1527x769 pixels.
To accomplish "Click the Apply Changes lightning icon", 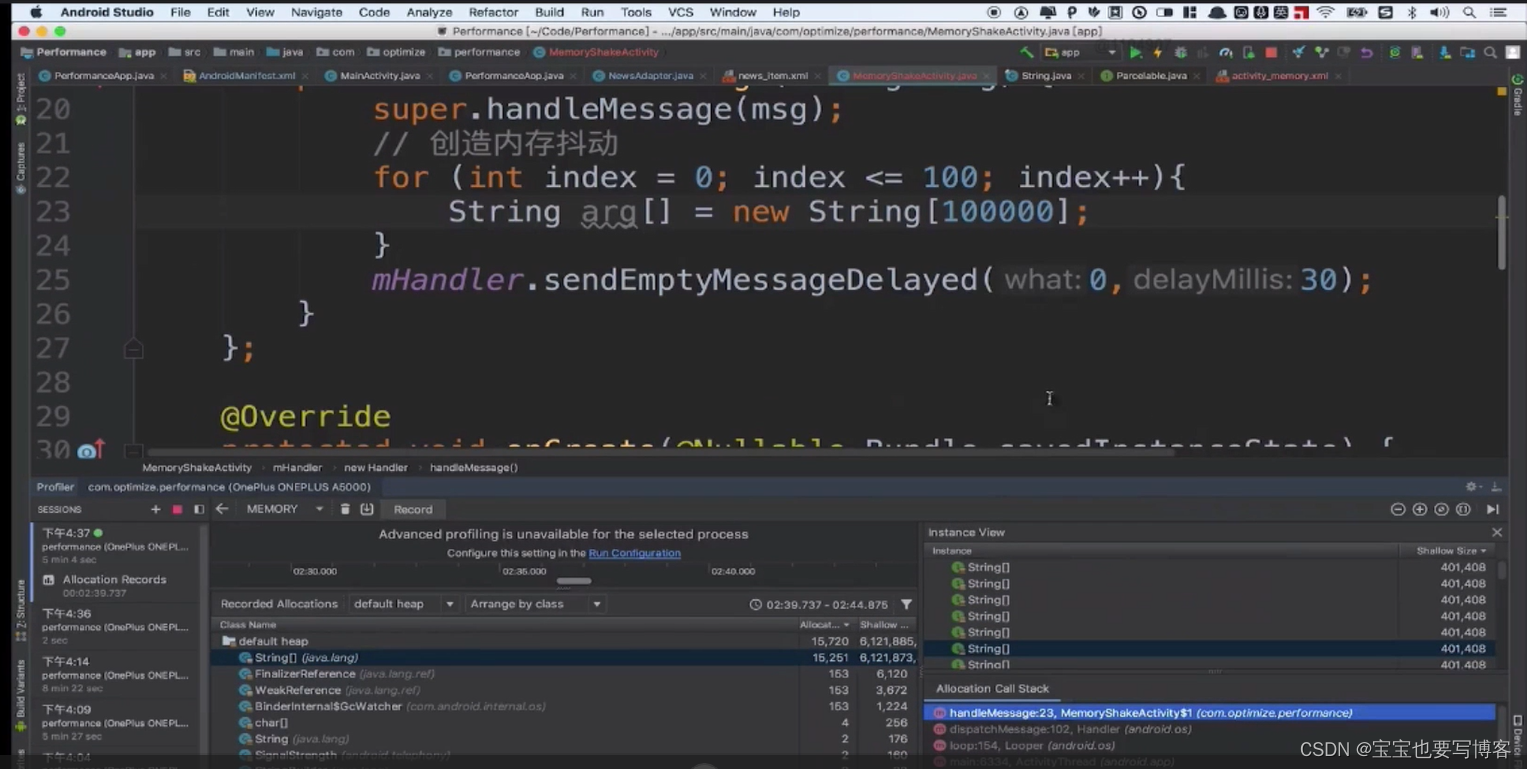I will (1158, 52).
